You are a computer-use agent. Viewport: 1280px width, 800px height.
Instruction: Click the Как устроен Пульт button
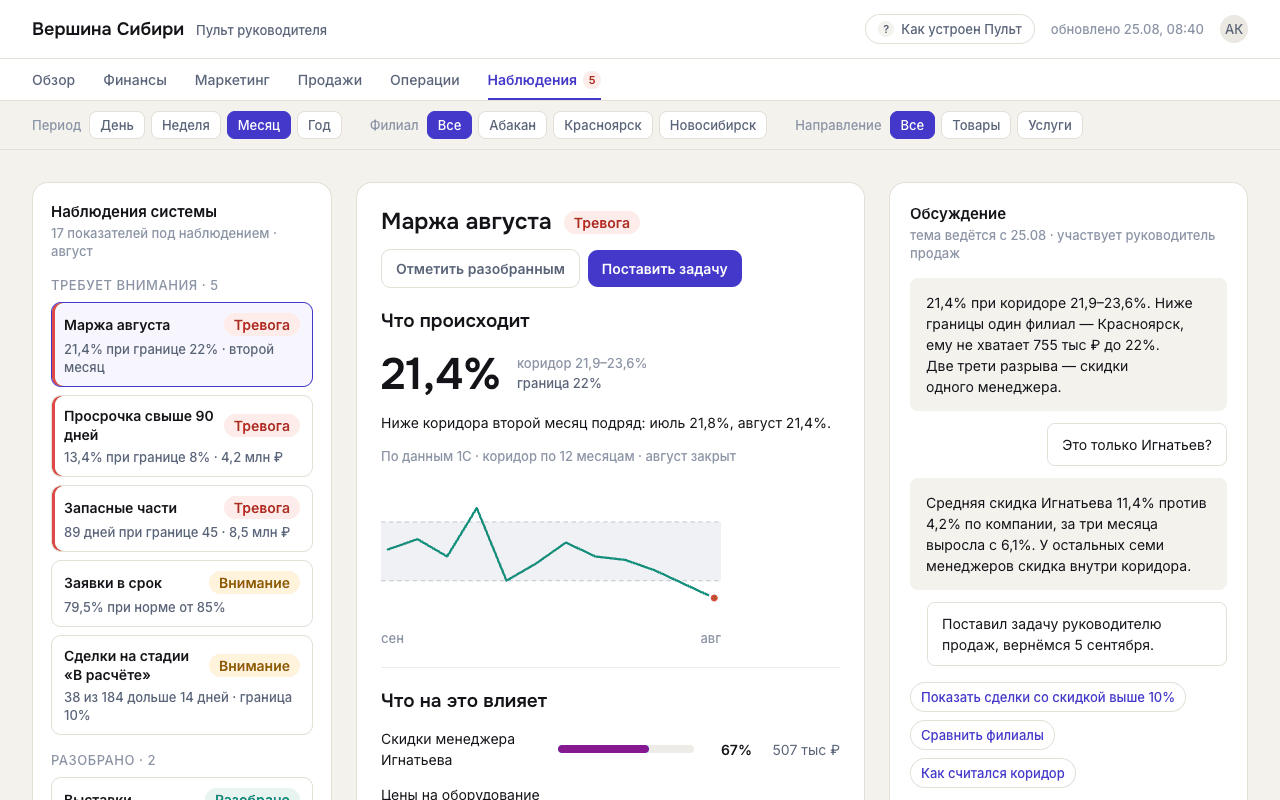(x=950, y=29)
